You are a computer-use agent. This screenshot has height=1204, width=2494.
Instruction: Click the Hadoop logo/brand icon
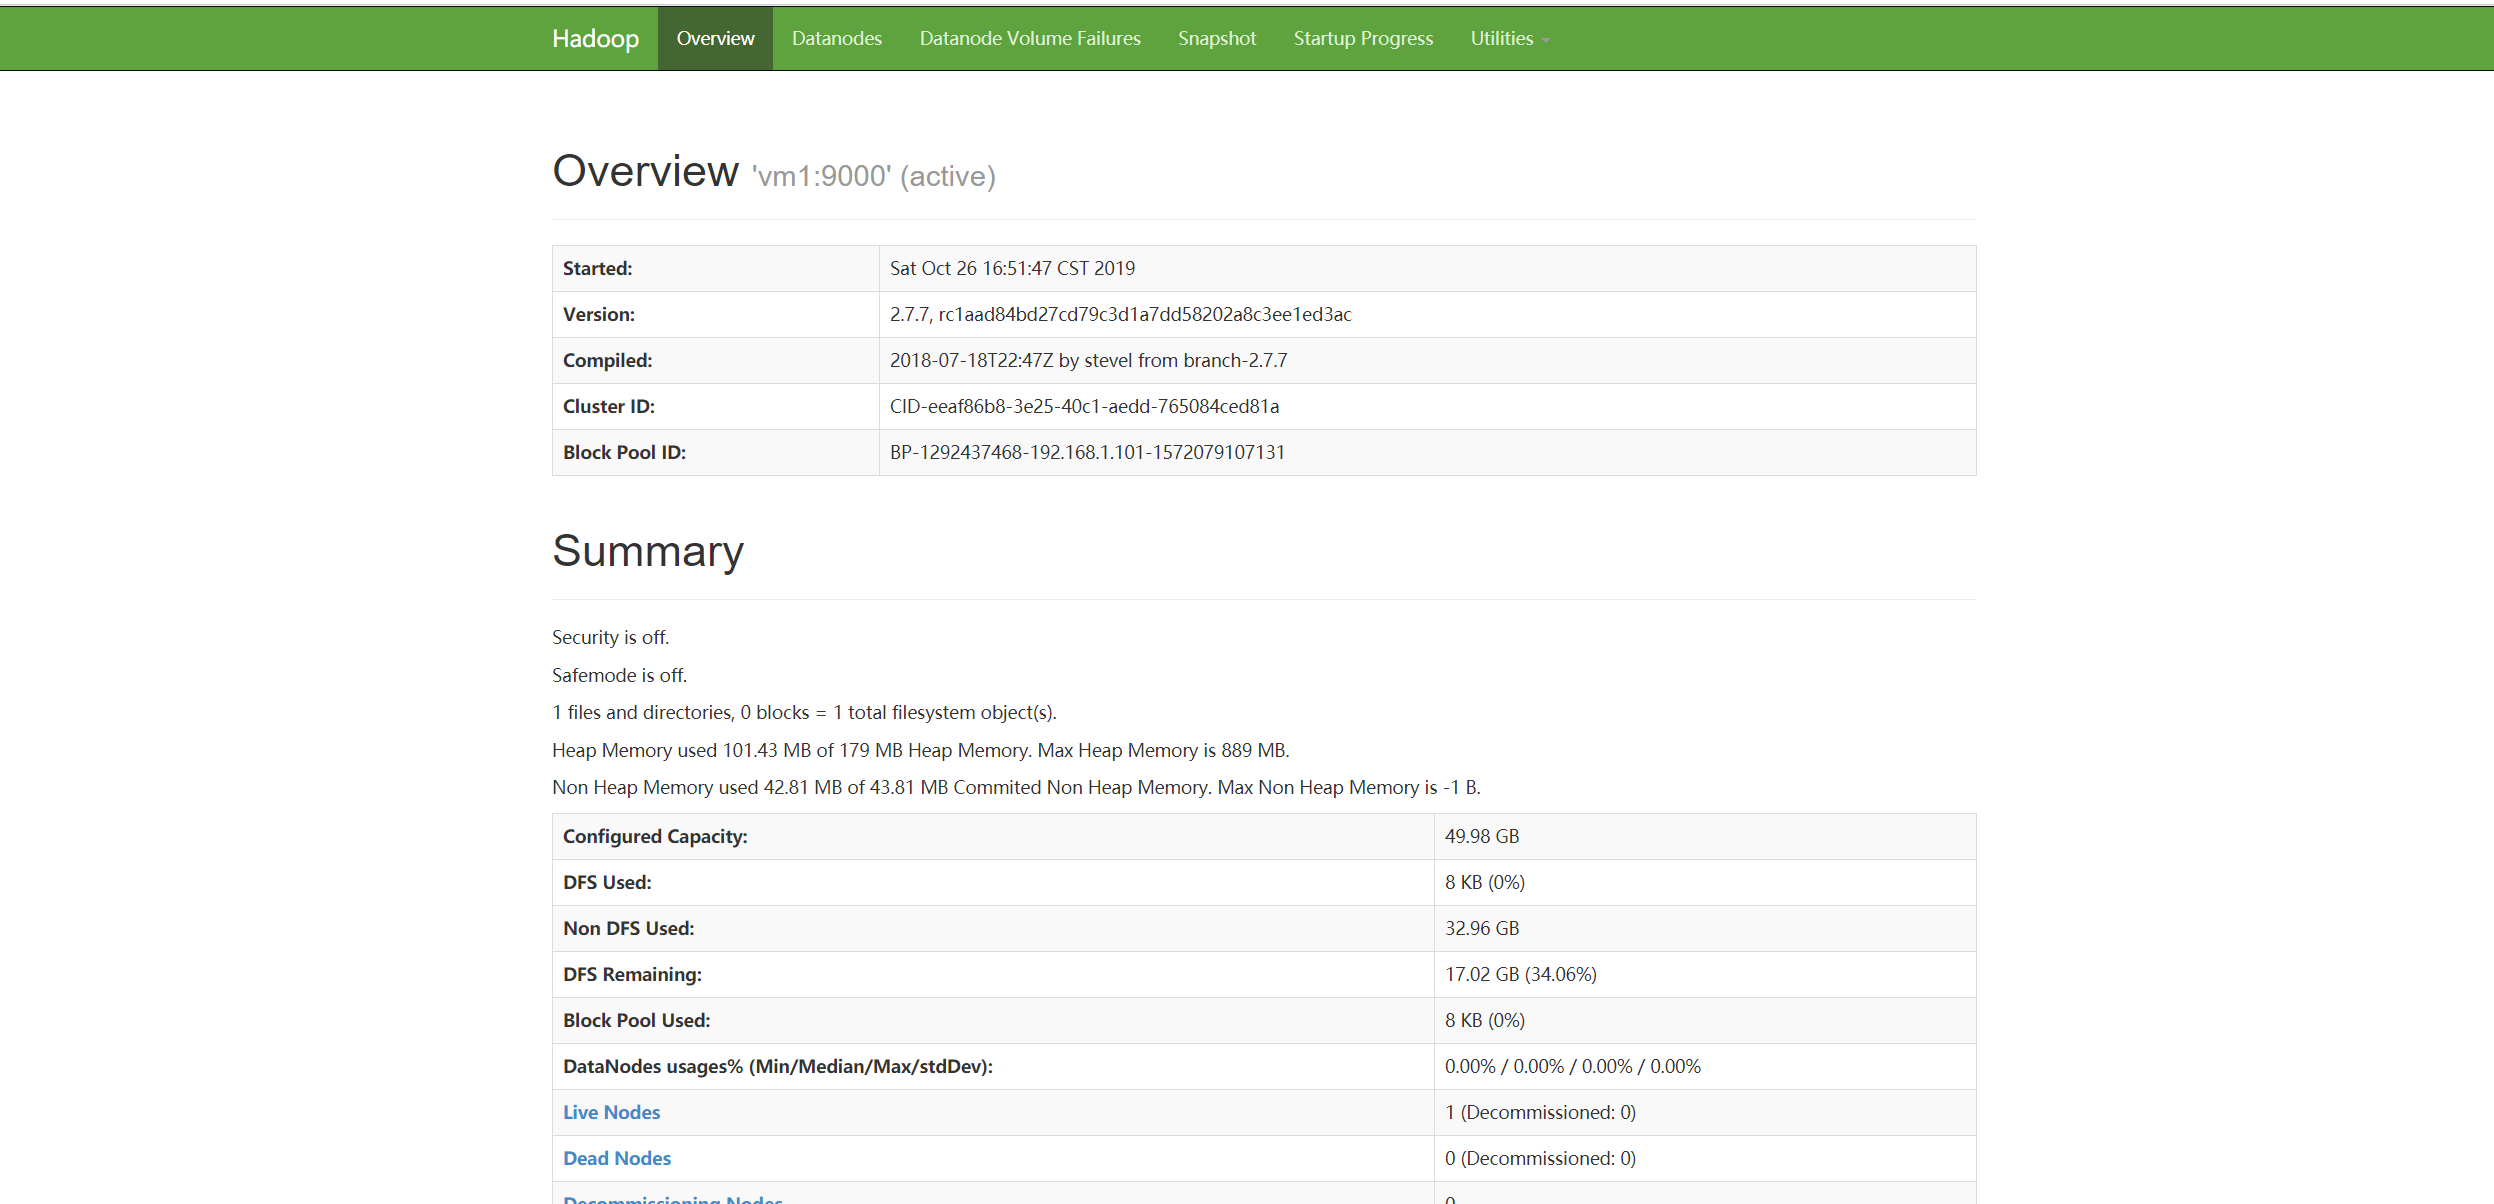coord(595,38)
